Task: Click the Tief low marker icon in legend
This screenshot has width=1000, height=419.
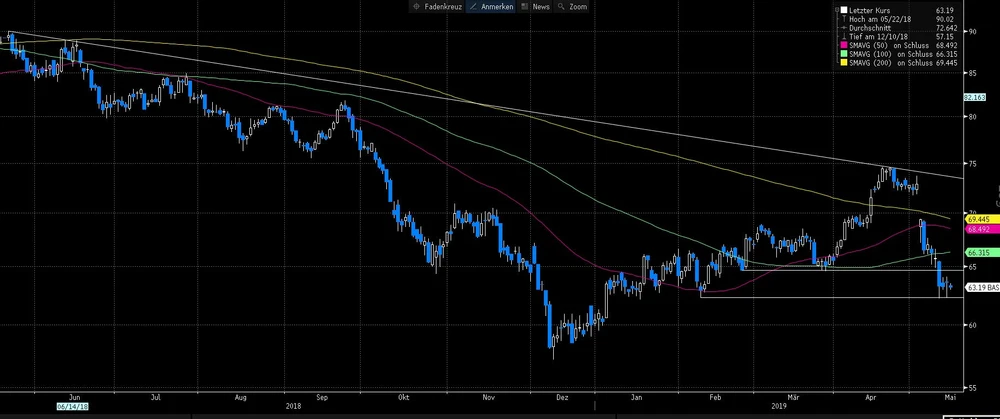Action: click(846, 36)
